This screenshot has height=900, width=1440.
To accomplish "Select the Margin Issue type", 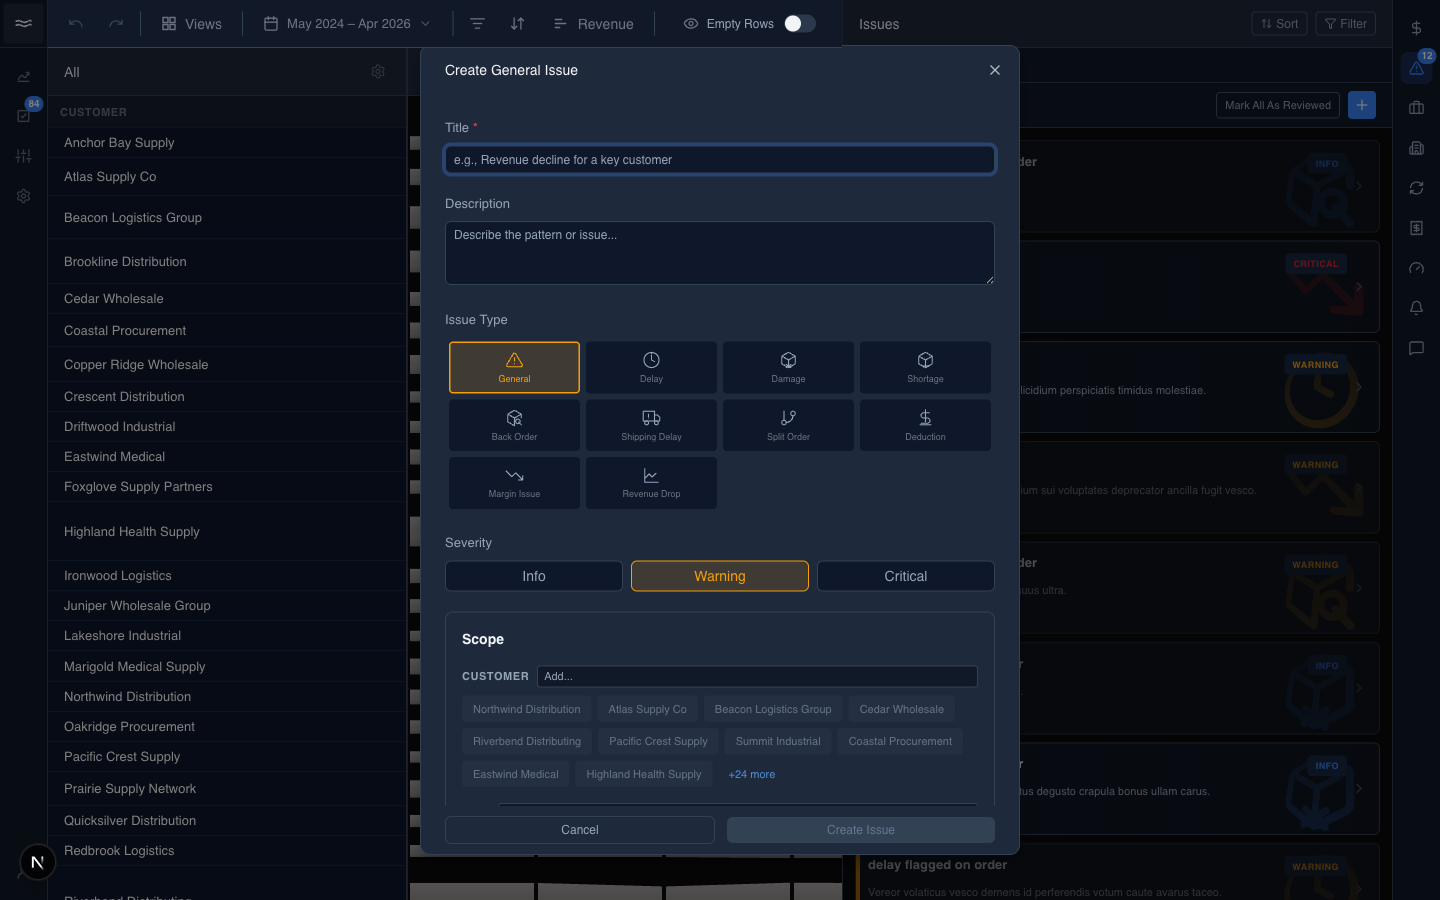I will pyautogui.click(x=514, y=483).
